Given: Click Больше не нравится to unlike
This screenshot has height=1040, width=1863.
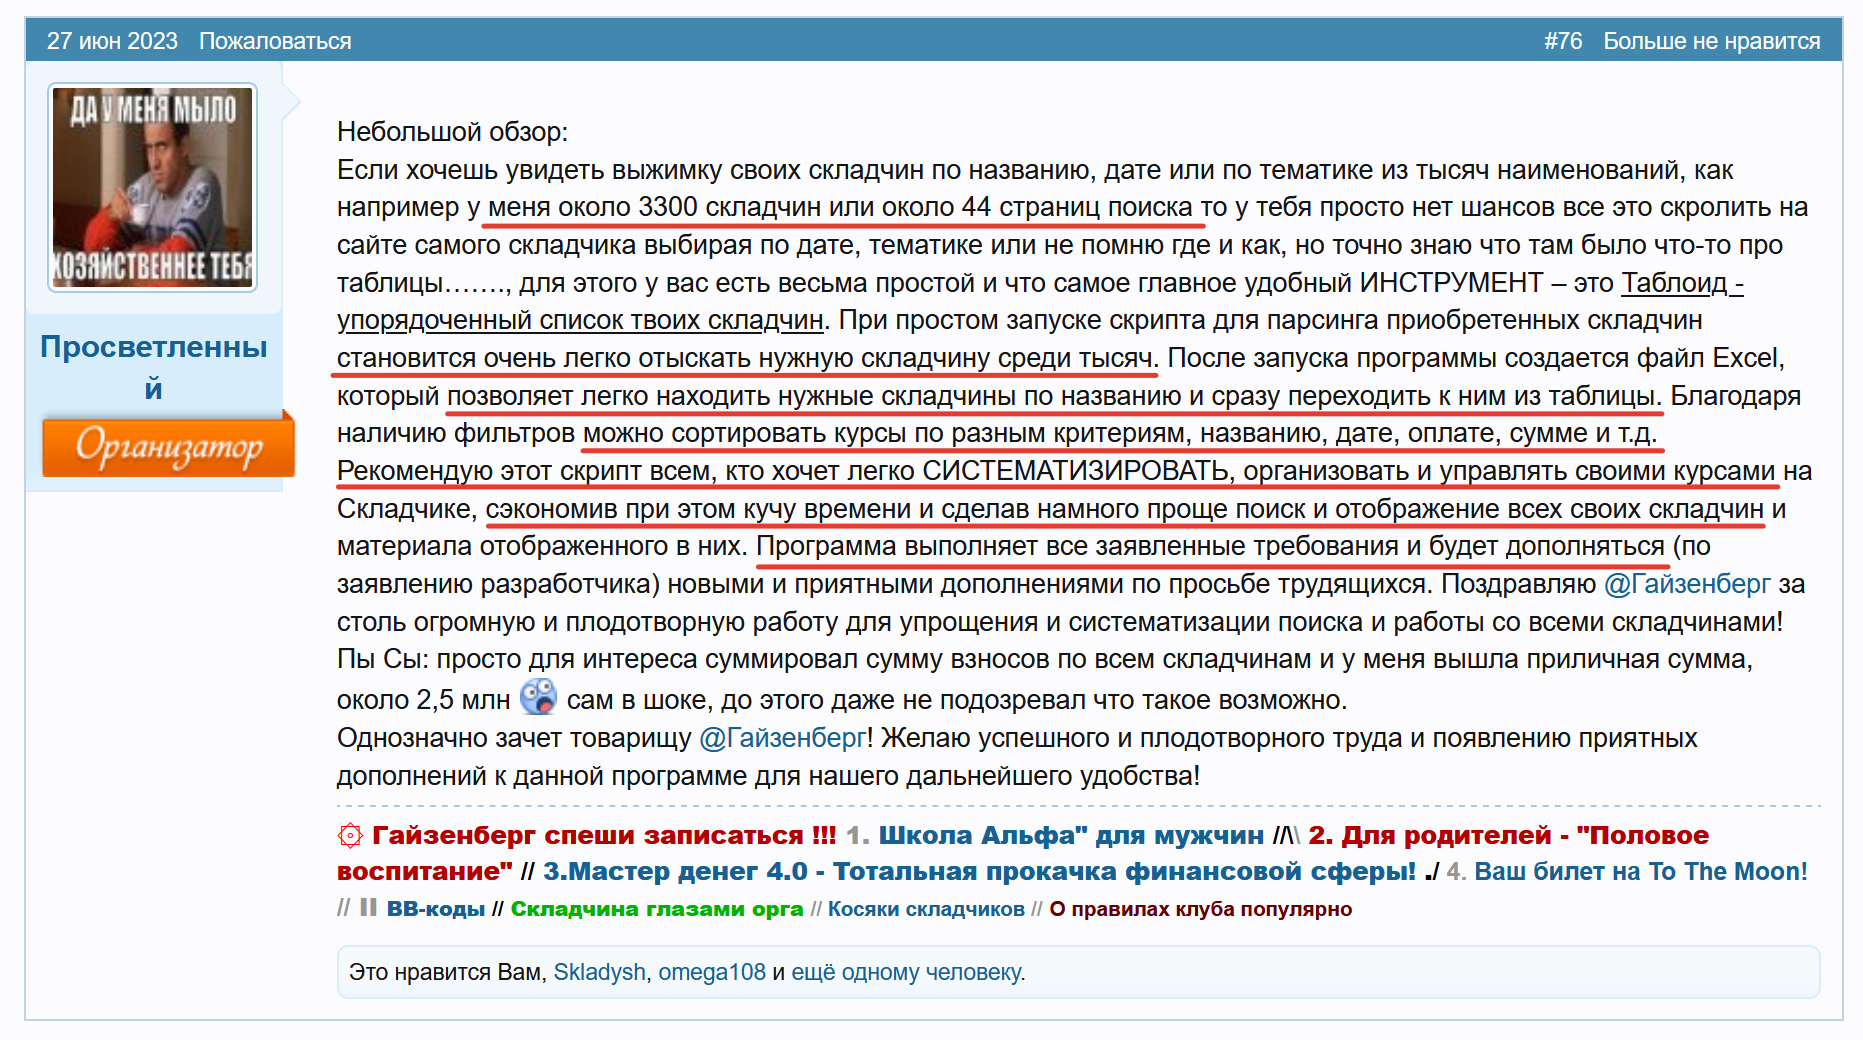Looking at the screenshot, I should pos(1712,41).
